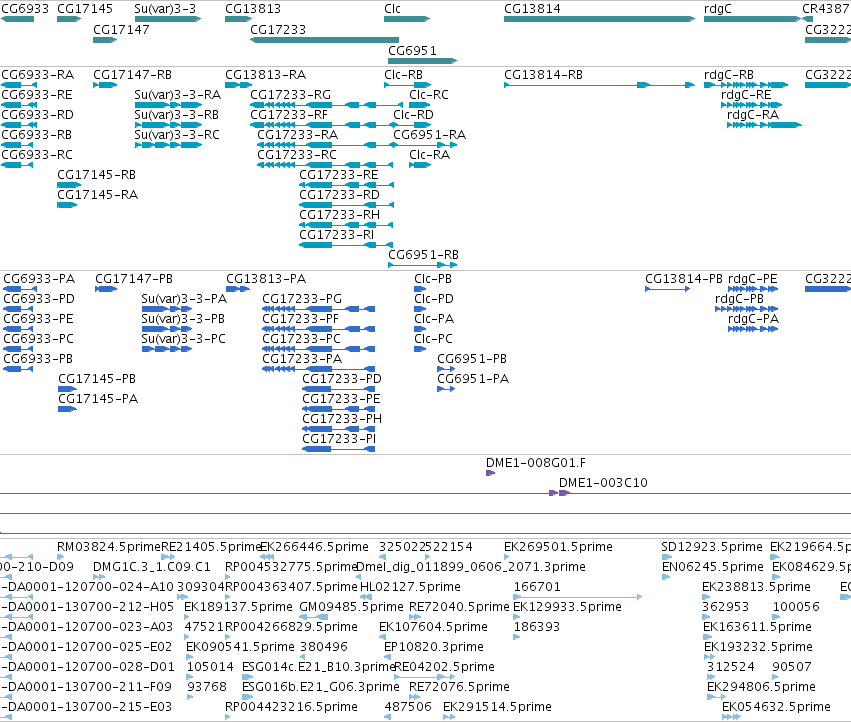
Task: Select EST EK054632.5prime label
Action: (776, 707)
